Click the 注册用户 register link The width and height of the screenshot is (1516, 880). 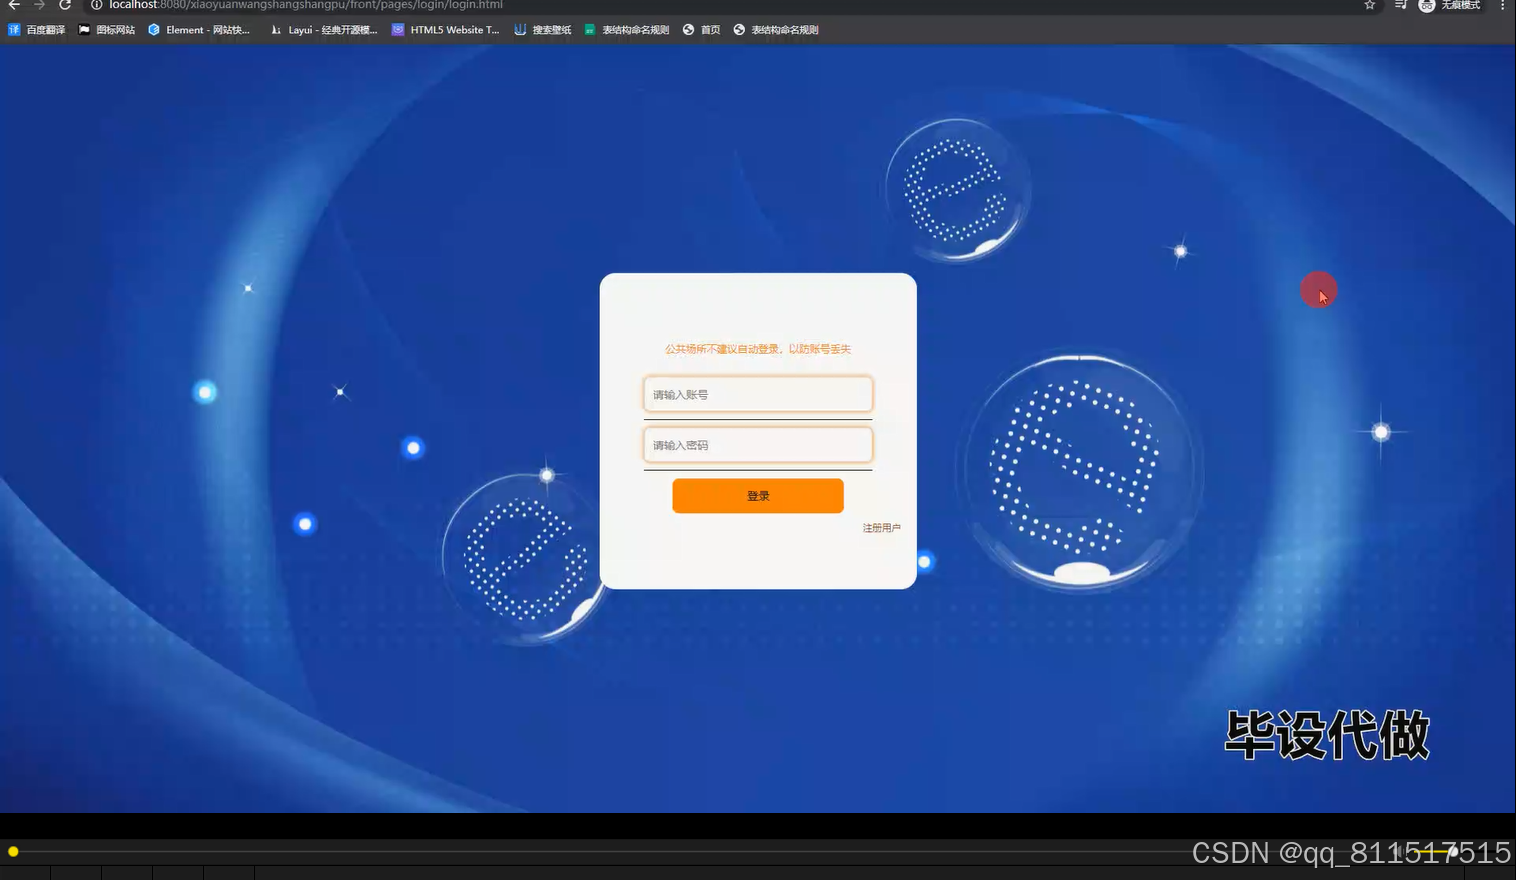881,528
